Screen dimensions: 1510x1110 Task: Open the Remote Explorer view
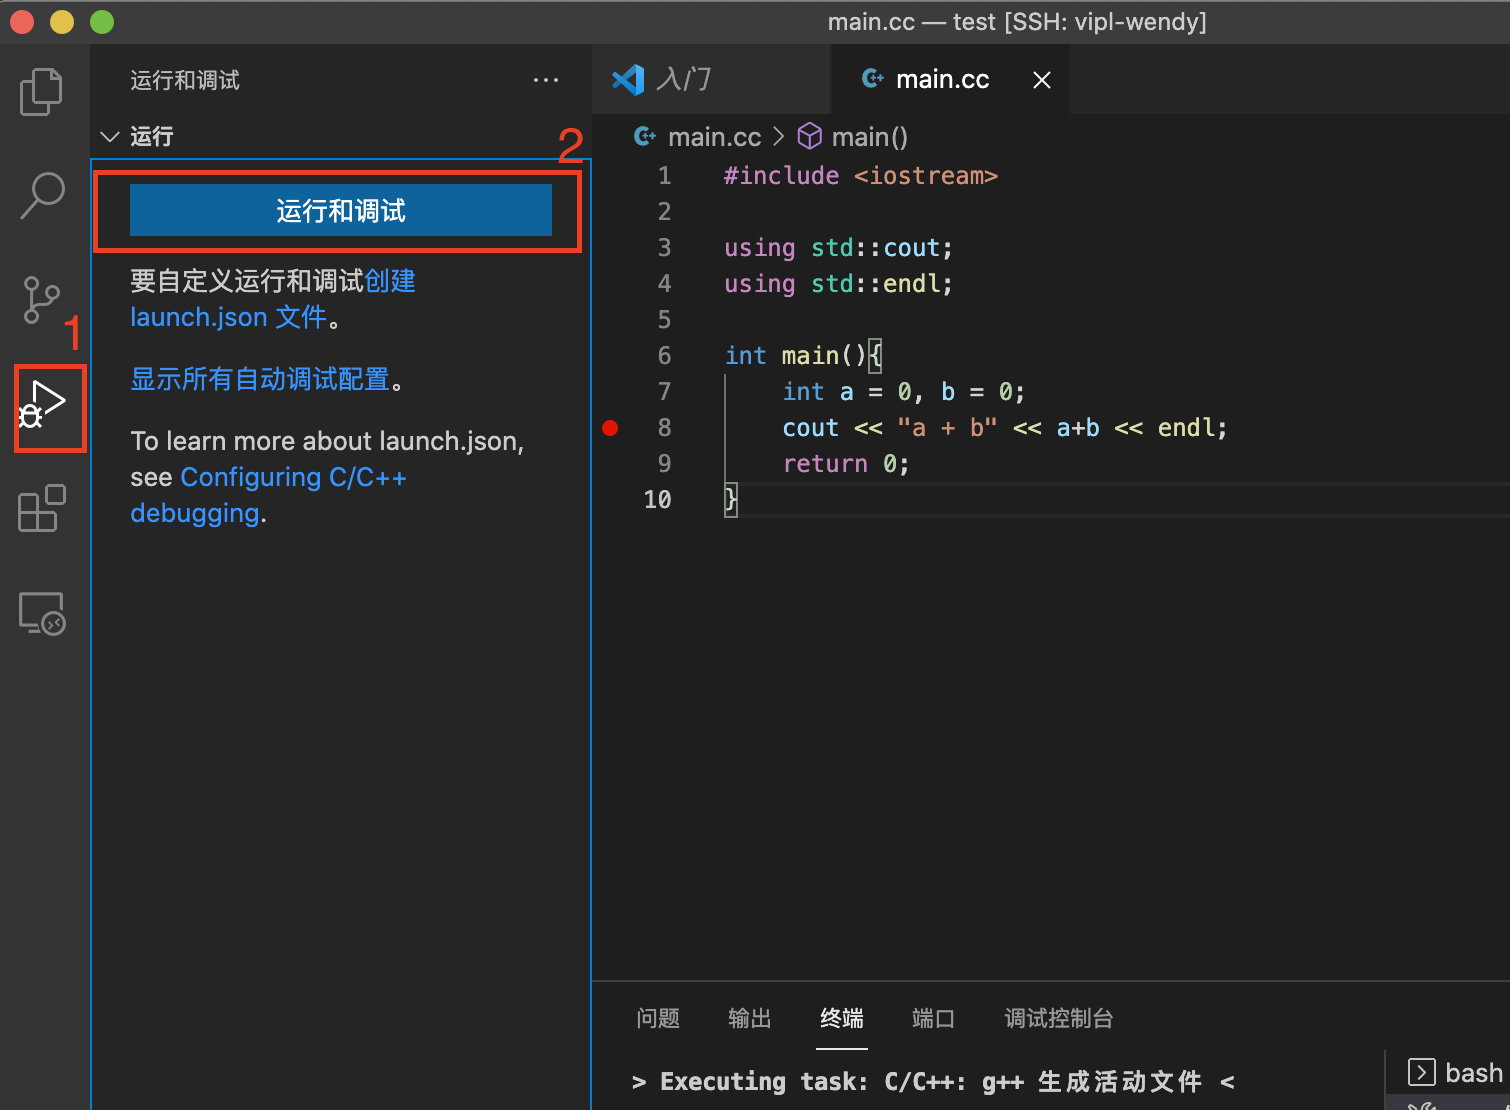[x=42, y=613]
